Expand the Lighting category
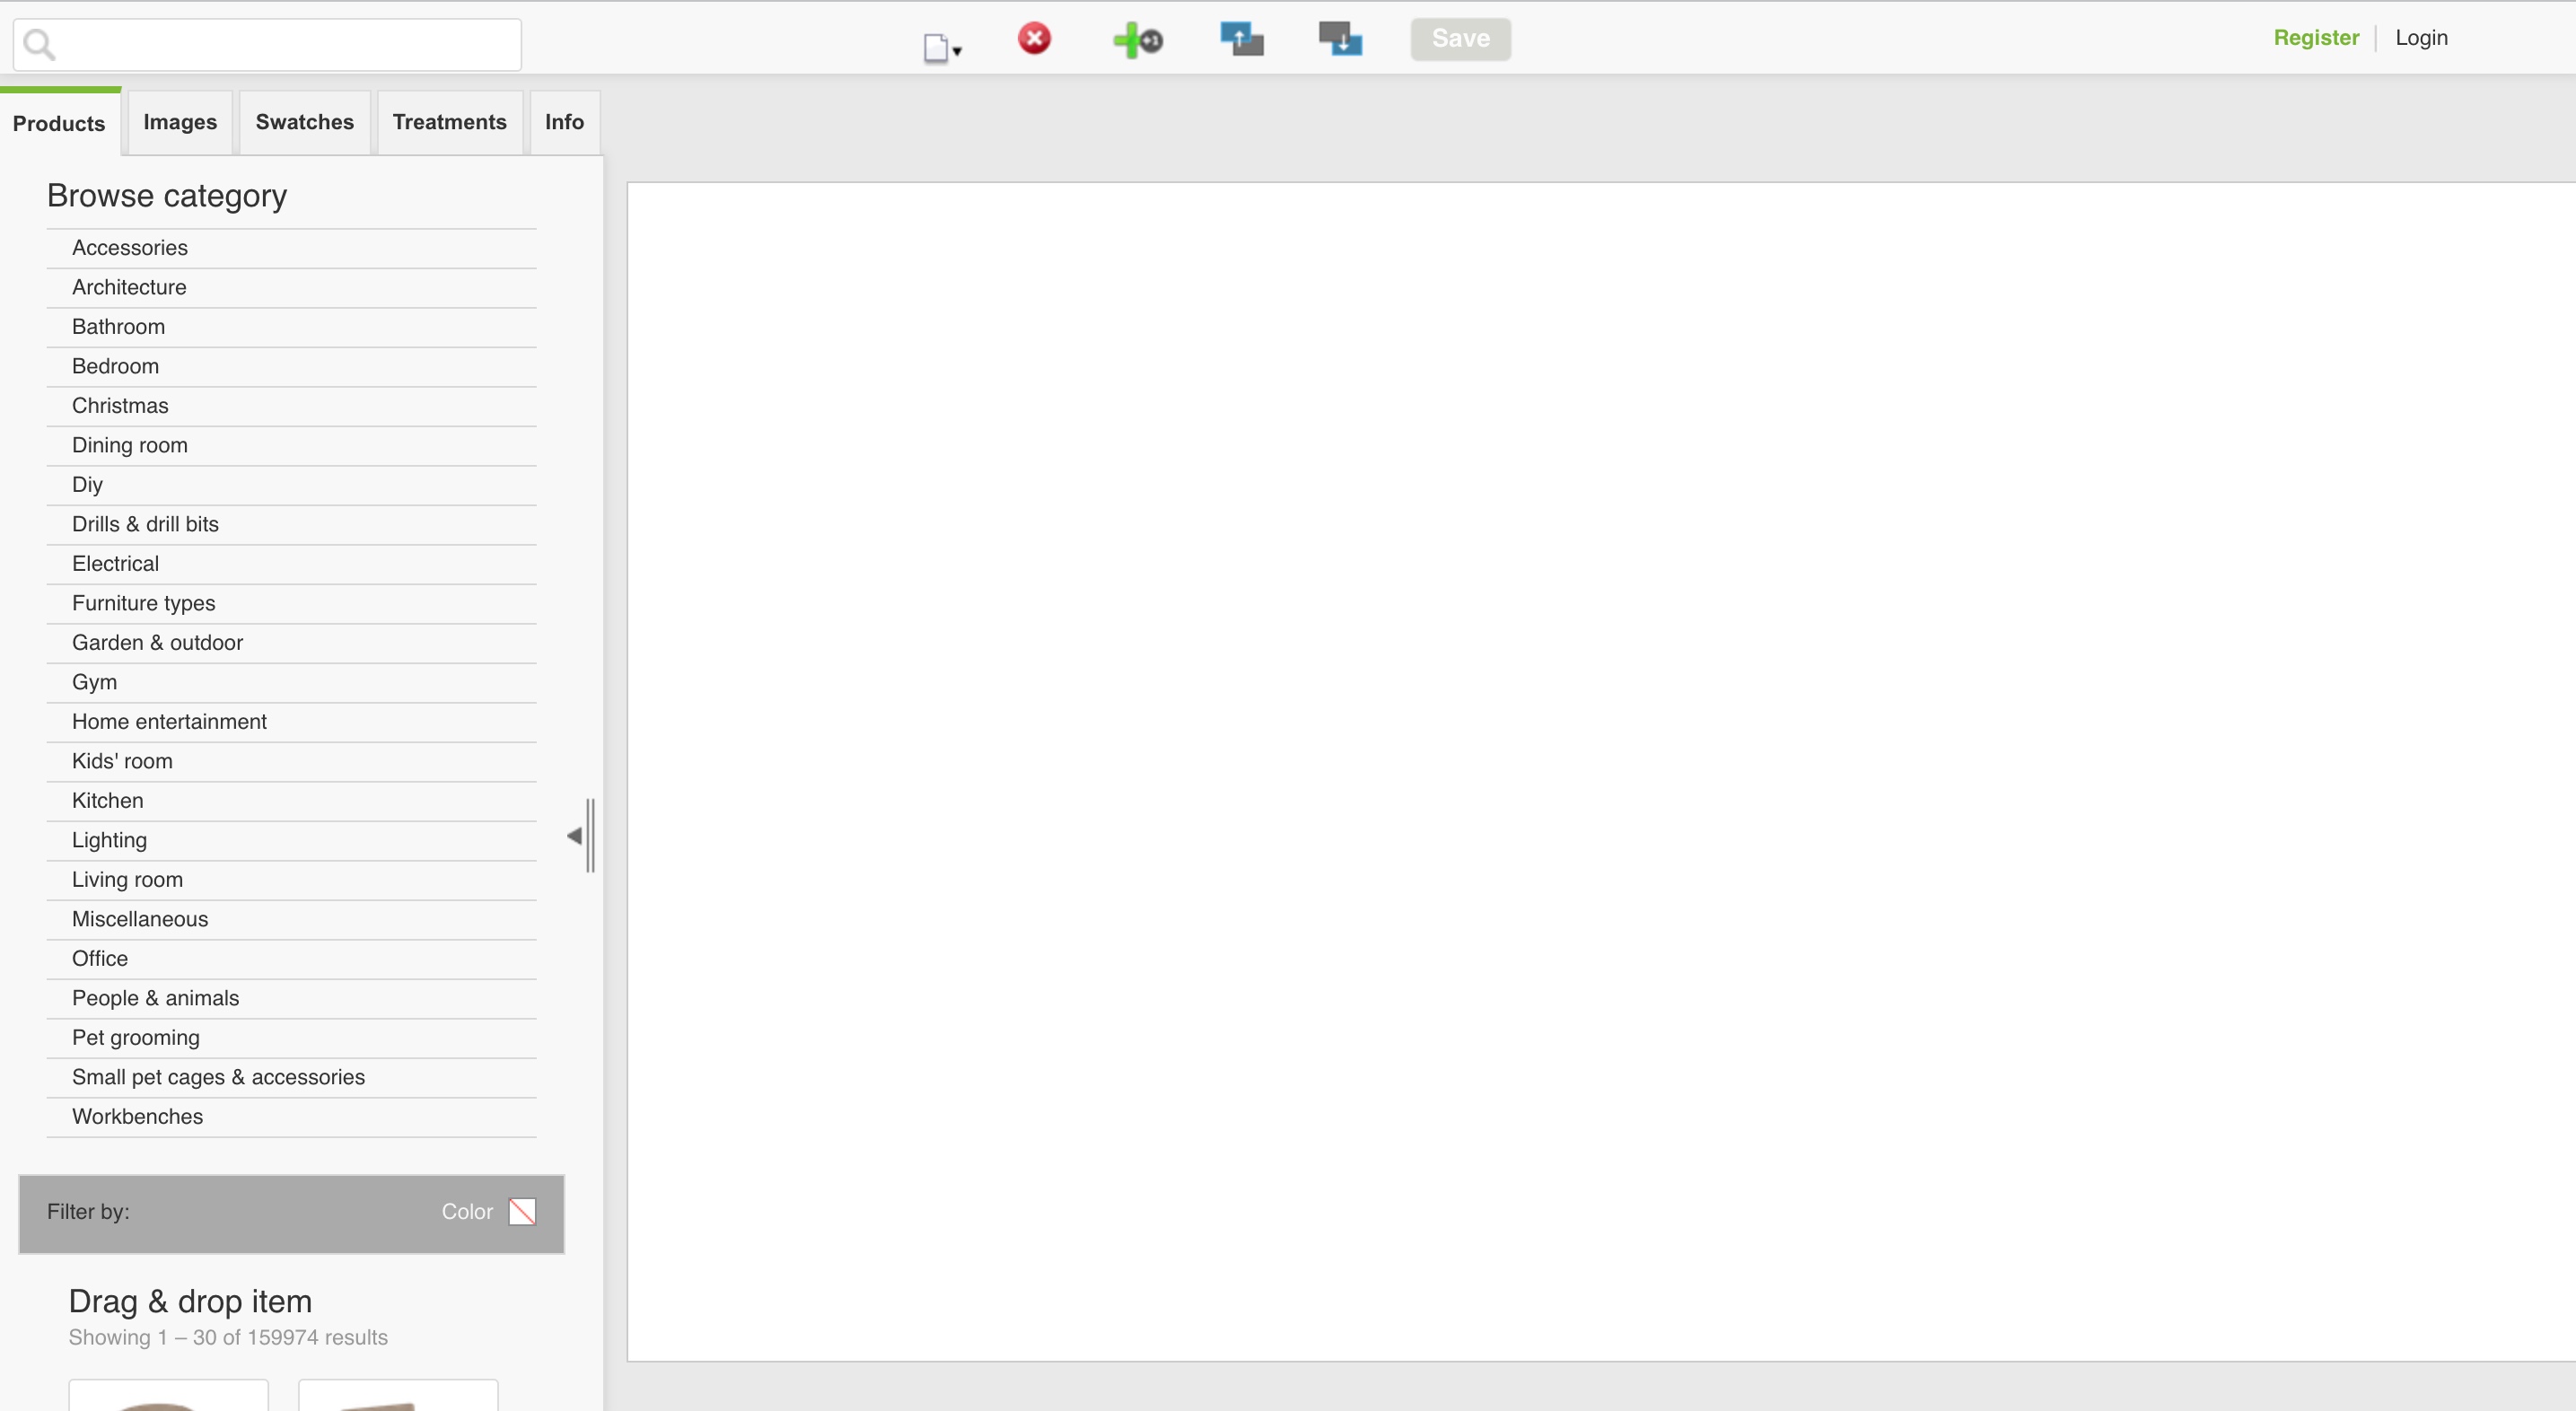 click(x=109, y=840)
